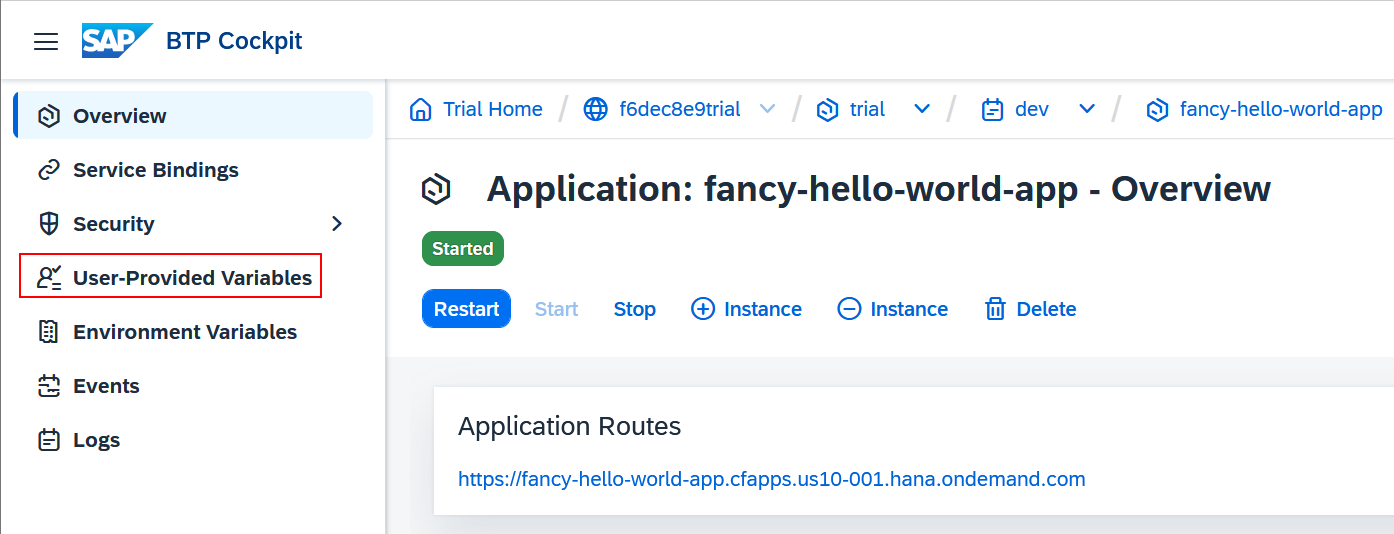Expand the Security submenu chevron
1394x534 pixels.
(337, 224)
